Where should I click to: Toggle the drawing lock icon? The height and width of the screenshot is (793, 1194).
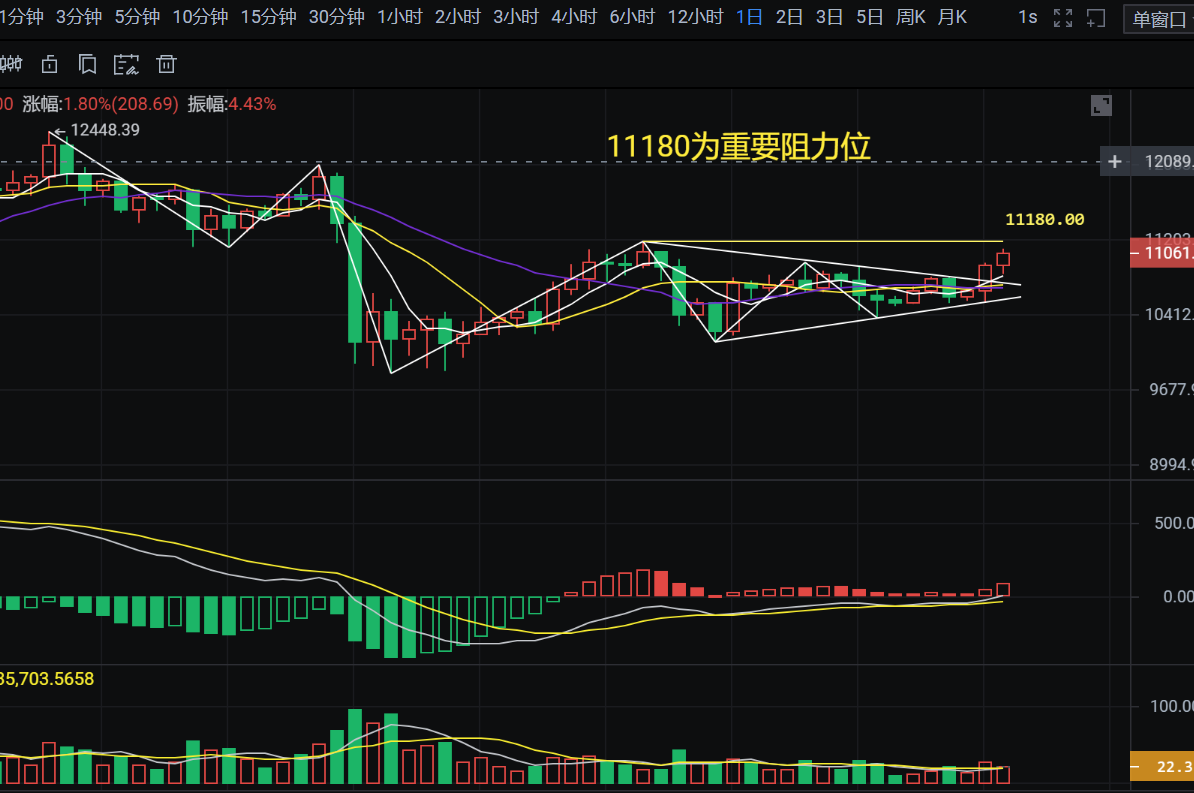click(49, 65)
